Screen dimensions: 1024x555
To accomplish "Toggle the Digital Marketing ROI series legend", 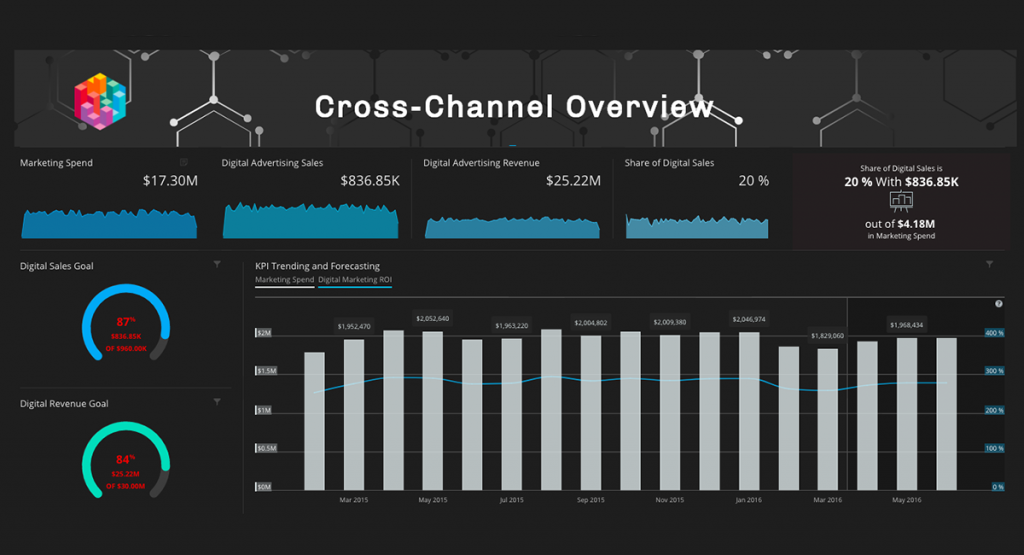I will (355, 279).
